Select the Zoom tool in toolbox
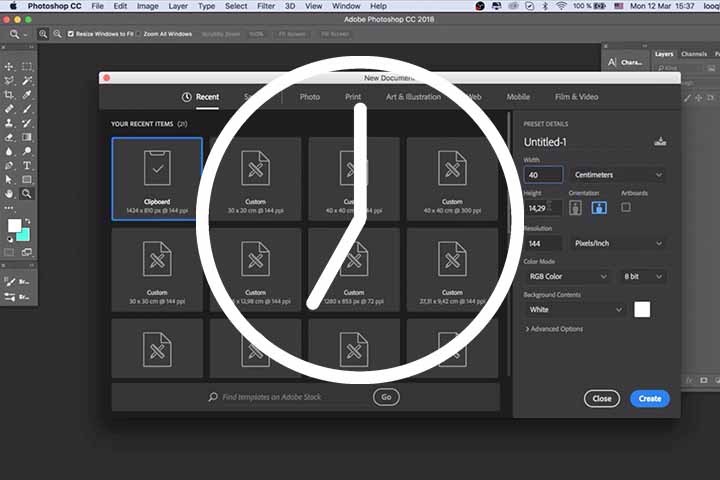720x480 pixels. (x=27, y=194)
